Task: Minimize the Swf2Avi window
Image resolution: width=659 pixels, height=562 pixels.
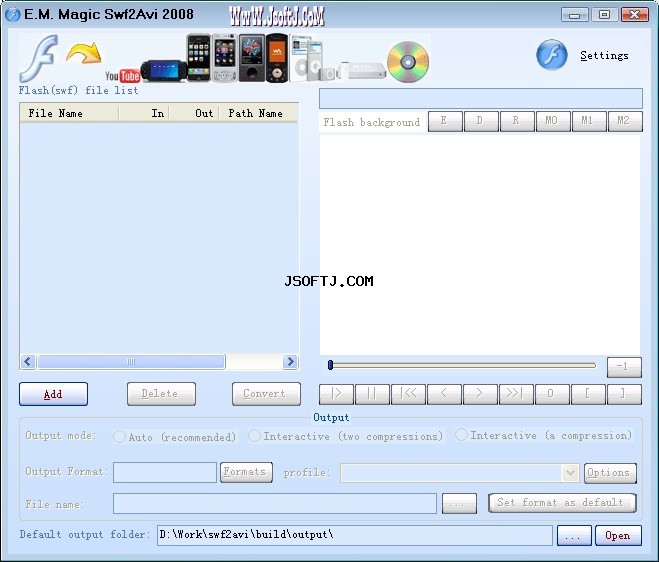Action: coord(574,15)
